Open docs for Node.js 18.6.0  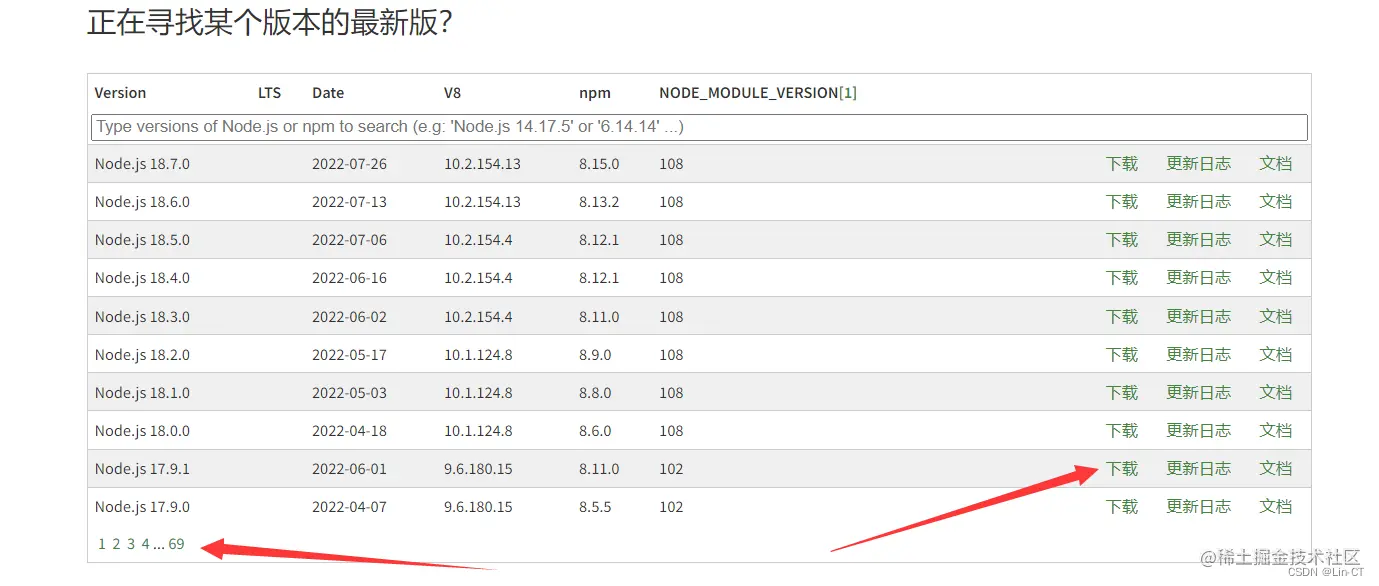pyautogui.click(x=1276, y=202)
